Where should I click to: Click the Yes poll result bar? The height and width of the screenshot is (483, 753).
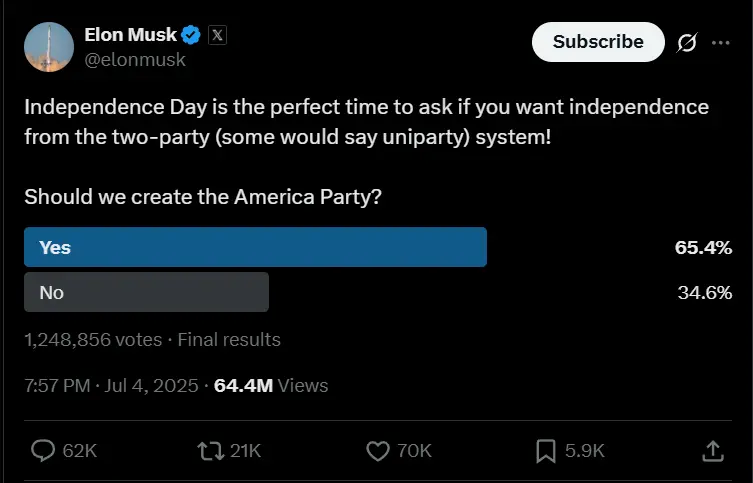coord(255,247)
